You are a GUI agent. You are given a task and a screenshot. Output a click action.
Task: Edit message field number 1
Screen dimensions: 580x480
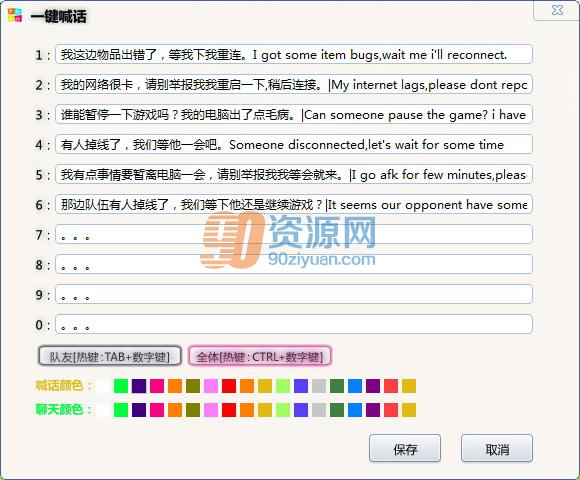point(294,54)
